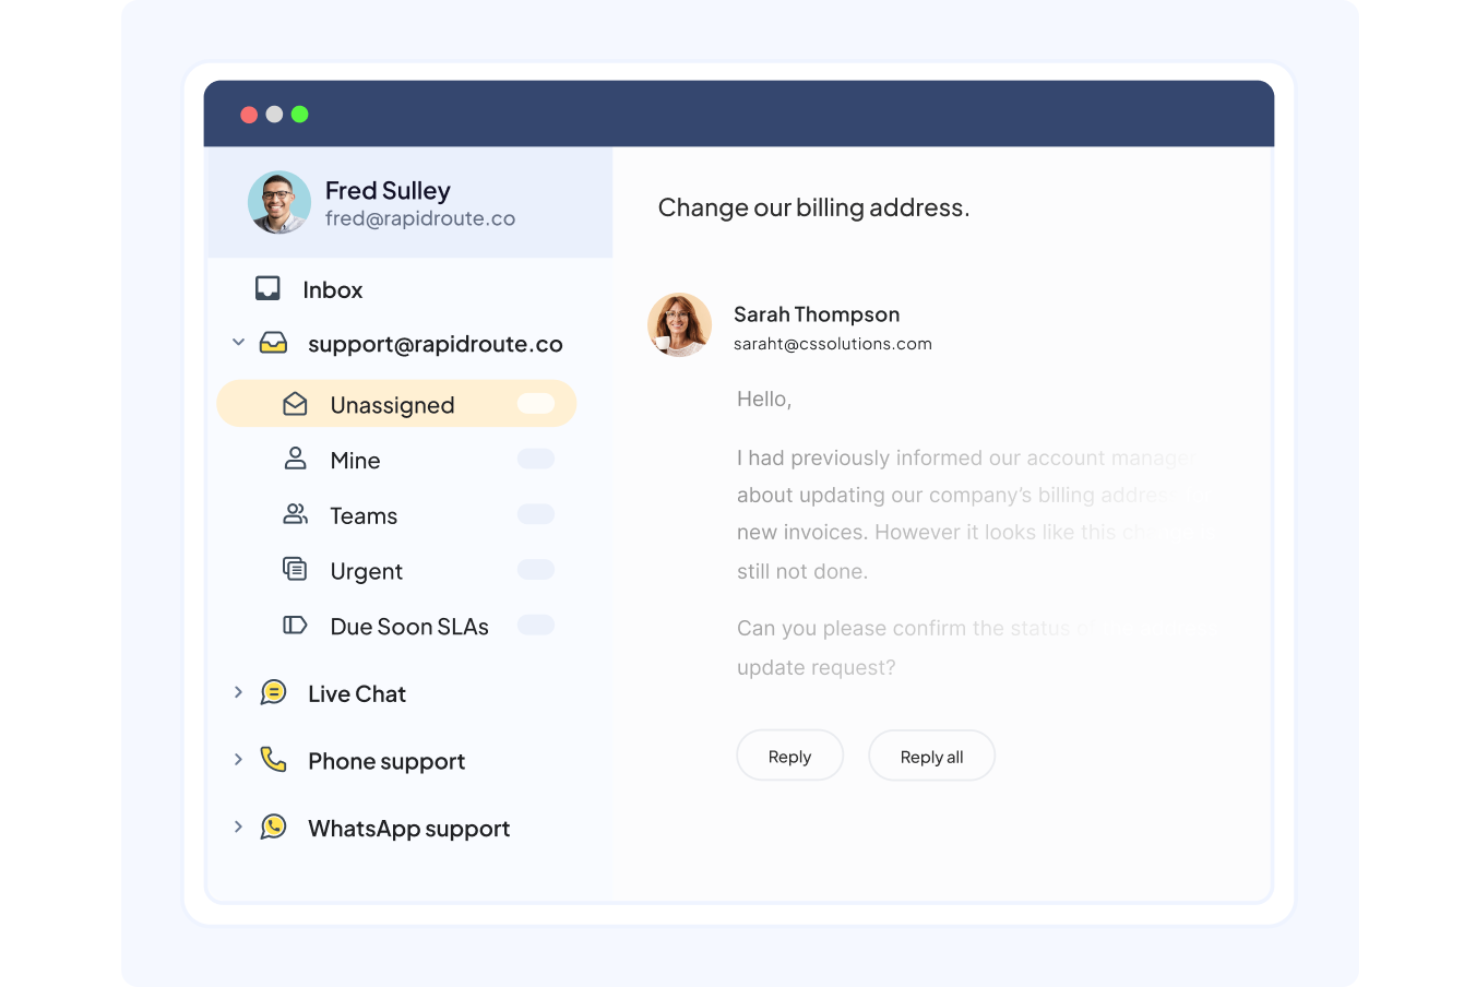Collapse the support@rapidroute.co folder chevron
This screenshot has width=1480, height=987.
click(238, 342)
